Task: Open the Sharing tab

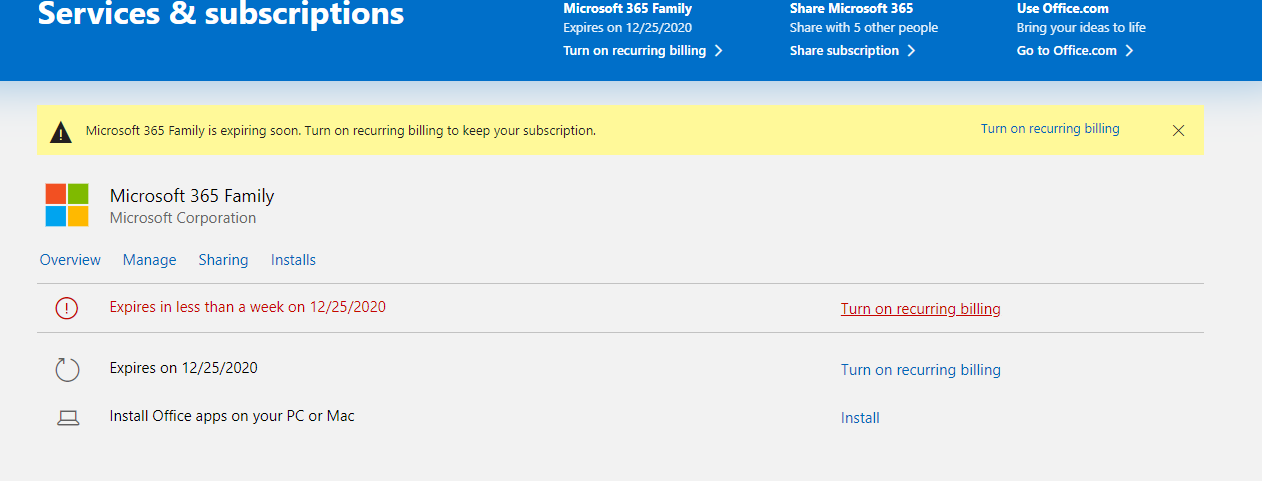Action: point(223,260)
